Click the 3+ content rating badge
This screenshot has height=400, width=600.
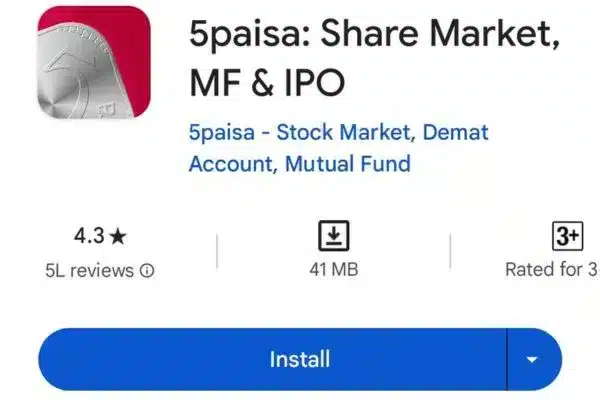coord(567,236)
